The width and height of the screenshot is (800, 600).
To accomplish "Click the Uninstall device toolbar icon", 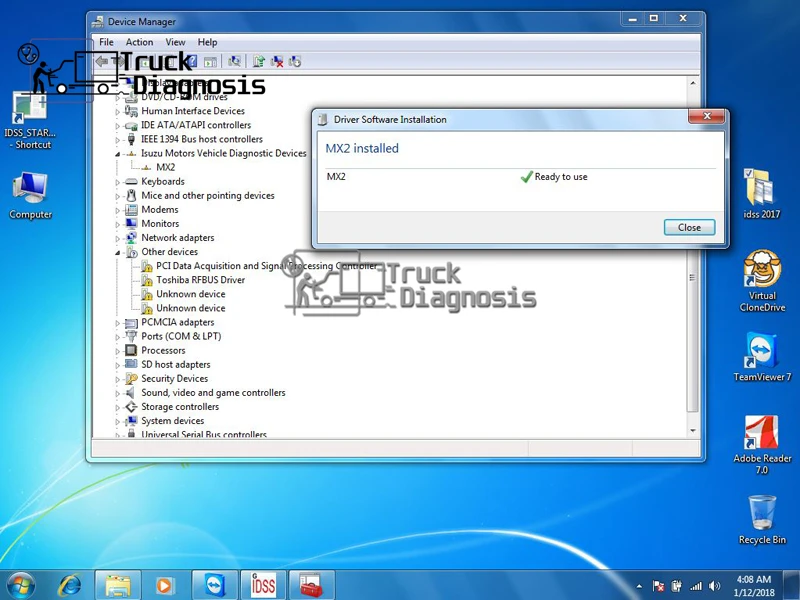I will 277,62.
